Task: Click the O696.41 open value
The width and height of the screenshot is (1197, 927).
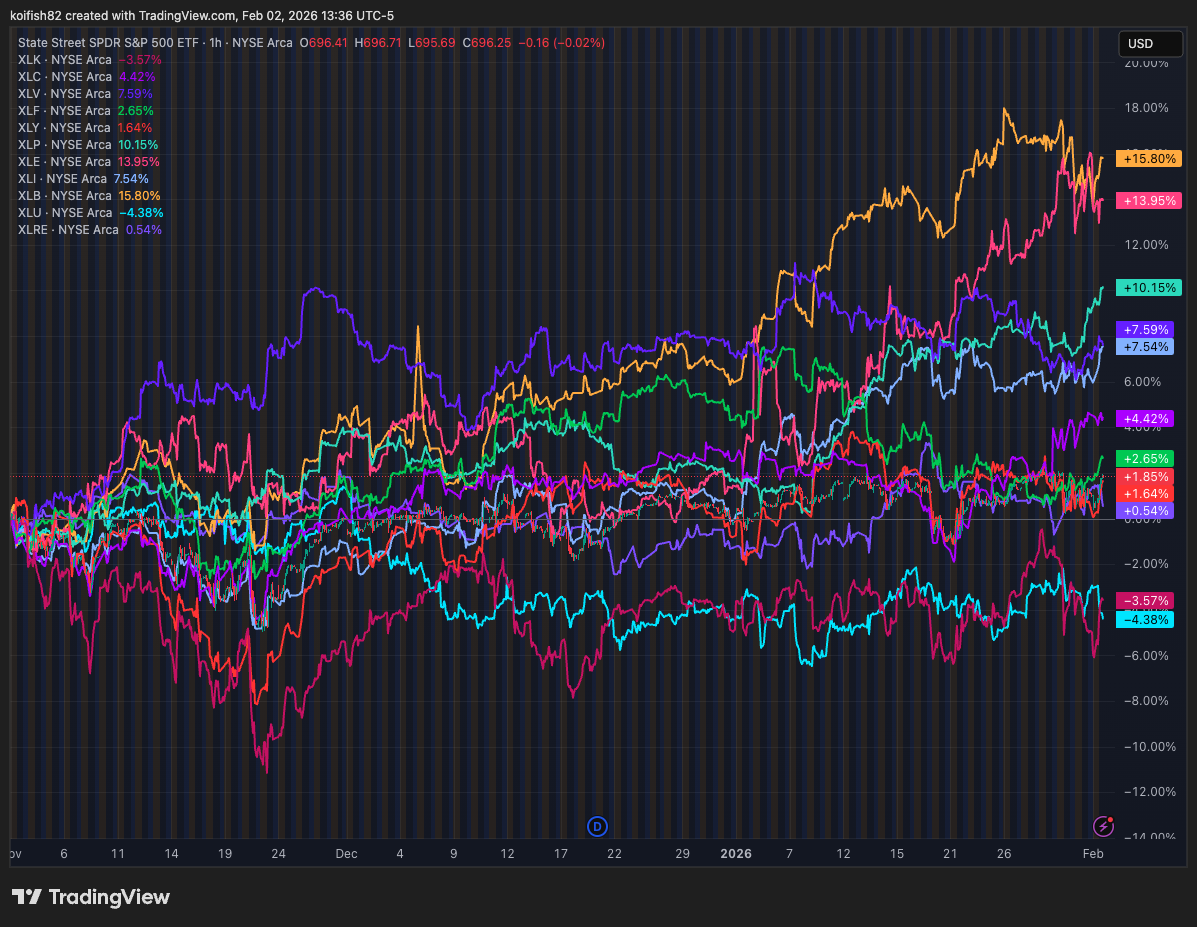Action: pyautogui.click(x=323, y=43)
